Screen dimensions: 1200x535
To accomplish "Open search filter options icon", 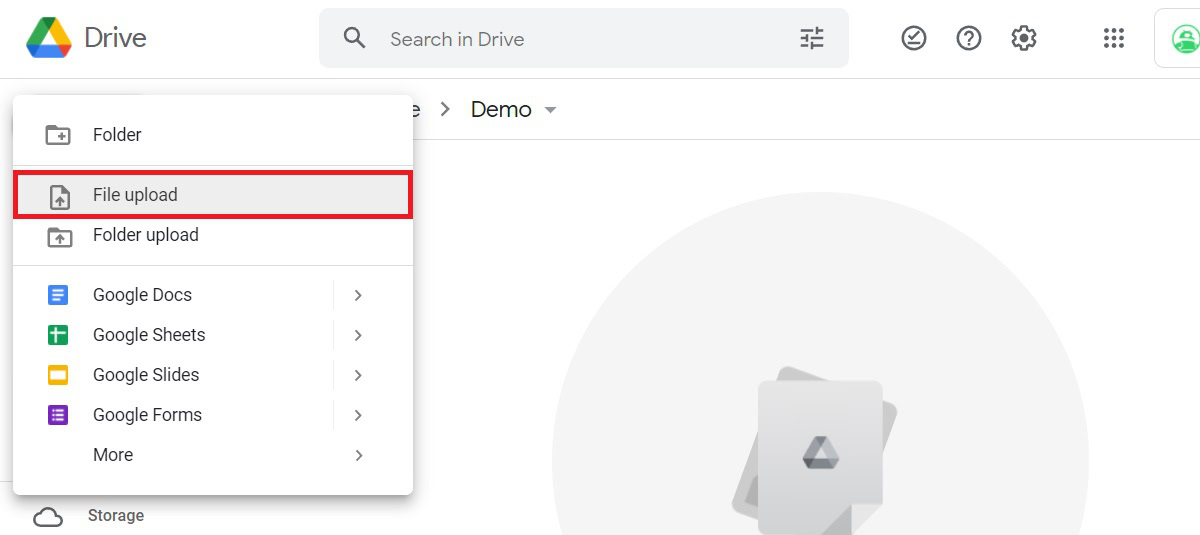I will pyautogui.click(x=812, y=39).
